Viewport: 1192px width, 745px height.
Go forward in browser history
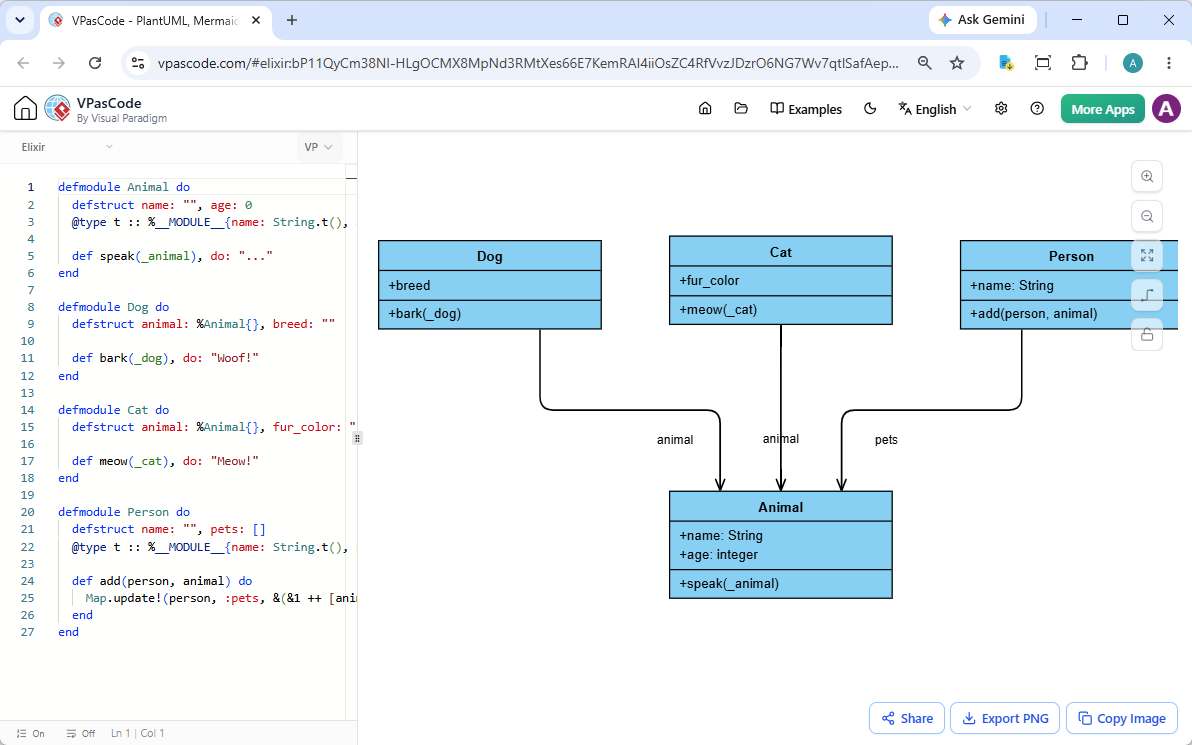point(59,63)
